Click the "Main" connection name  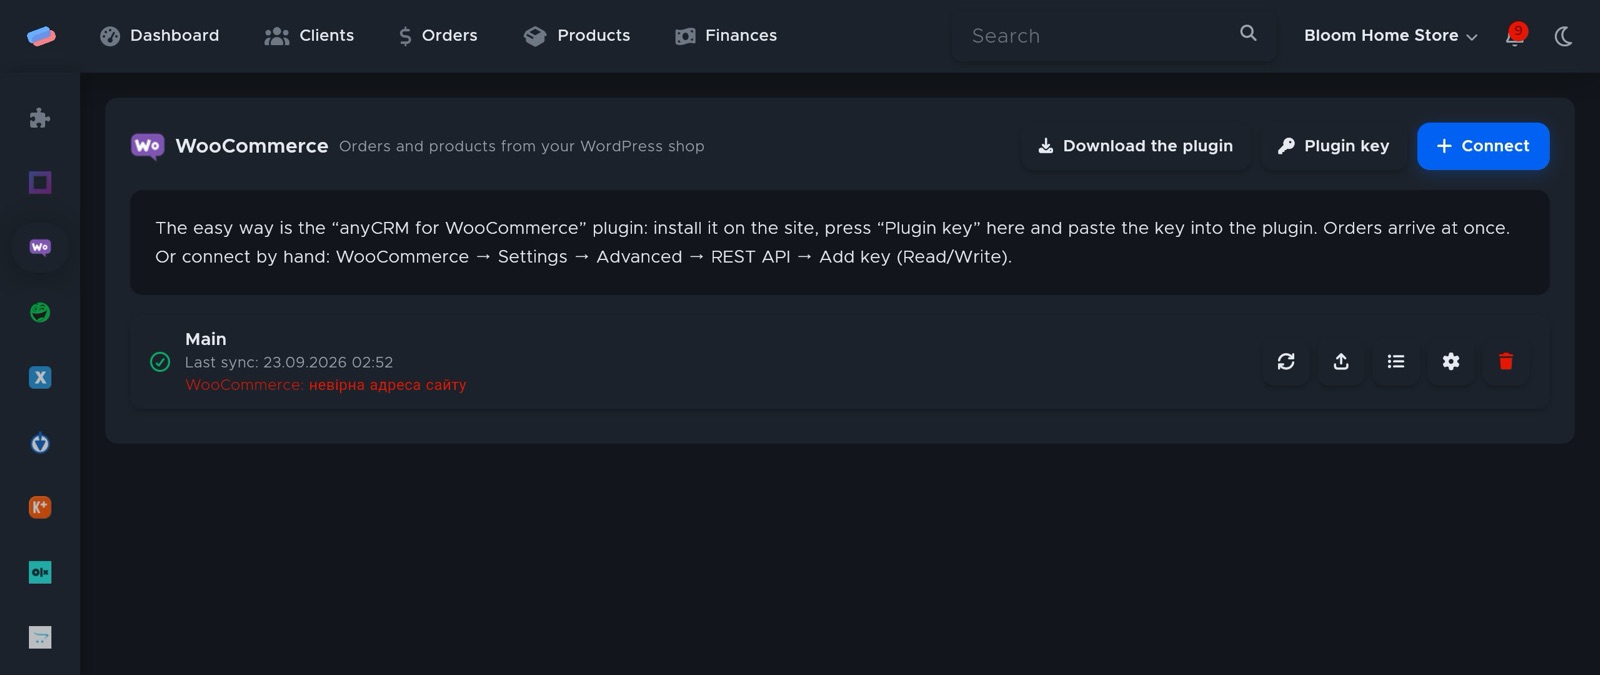[x=206, y=339]
